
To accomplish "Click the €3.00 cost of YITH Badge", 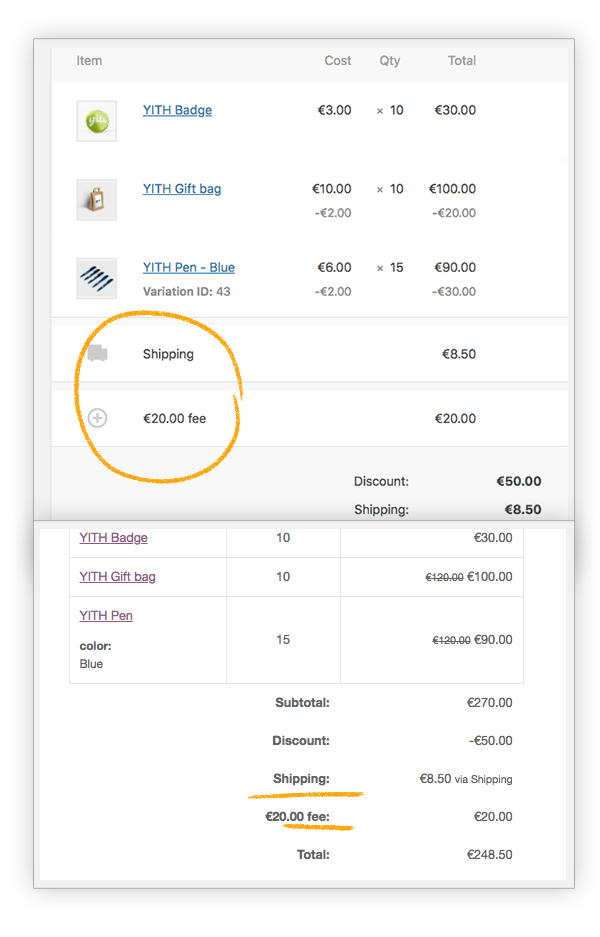I will [335, 110].
